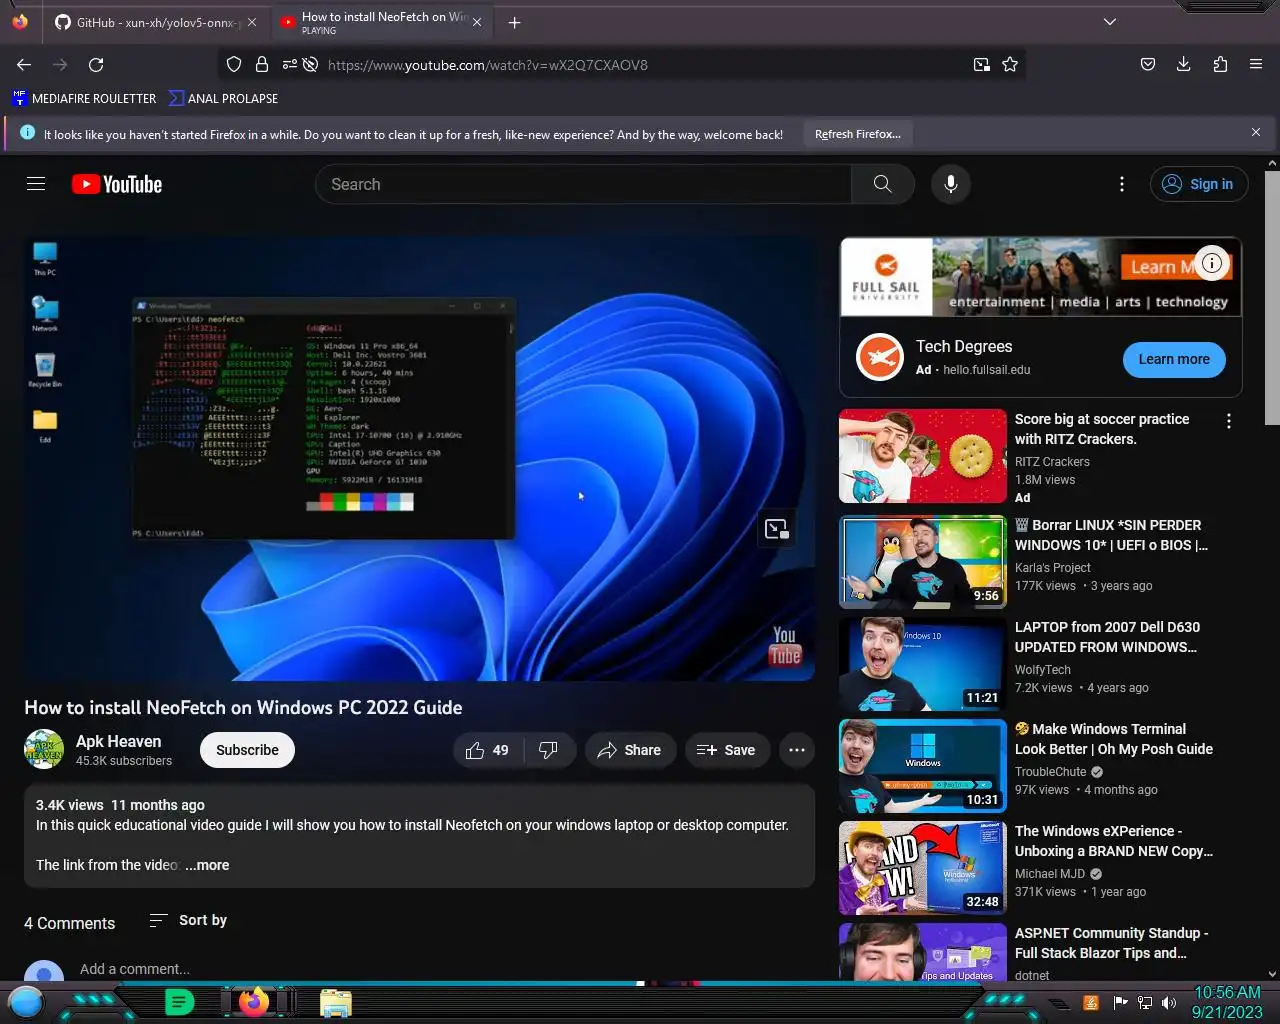This screenshot has height=1024, width=1280.
Task: Open the Tech Degrees ad title
Action: [964, 346]
